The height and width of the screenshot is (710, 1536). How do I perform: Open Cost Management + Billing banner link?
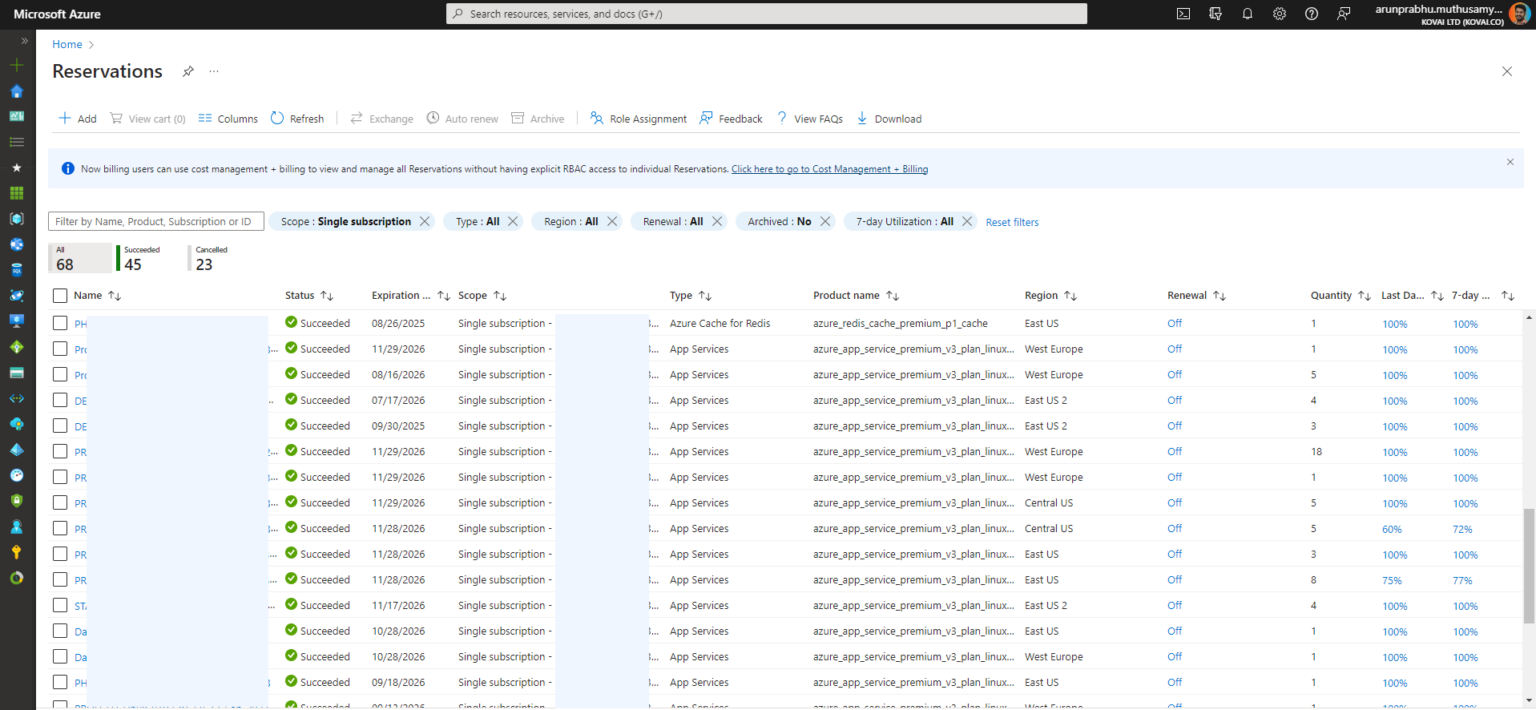(x=828, y=168)
